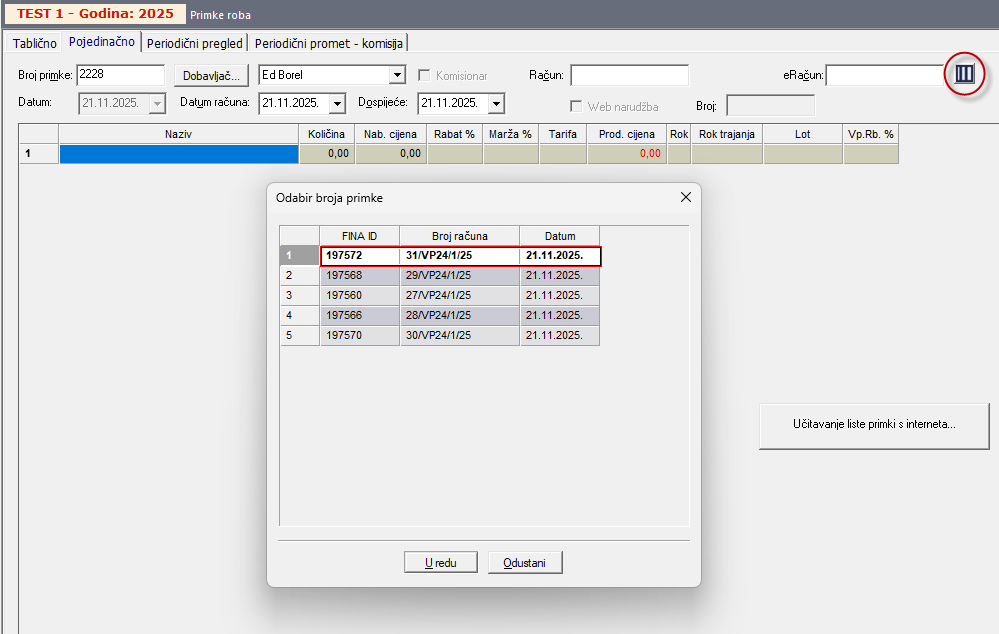
Task: Click the Dobavljač... button
Action: 210,75
